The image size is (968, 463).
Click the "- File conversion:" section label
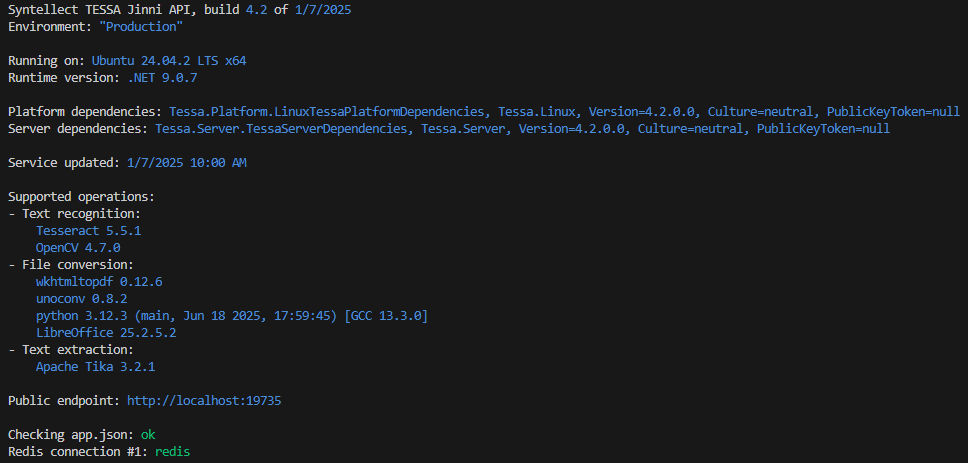point(70,265)
